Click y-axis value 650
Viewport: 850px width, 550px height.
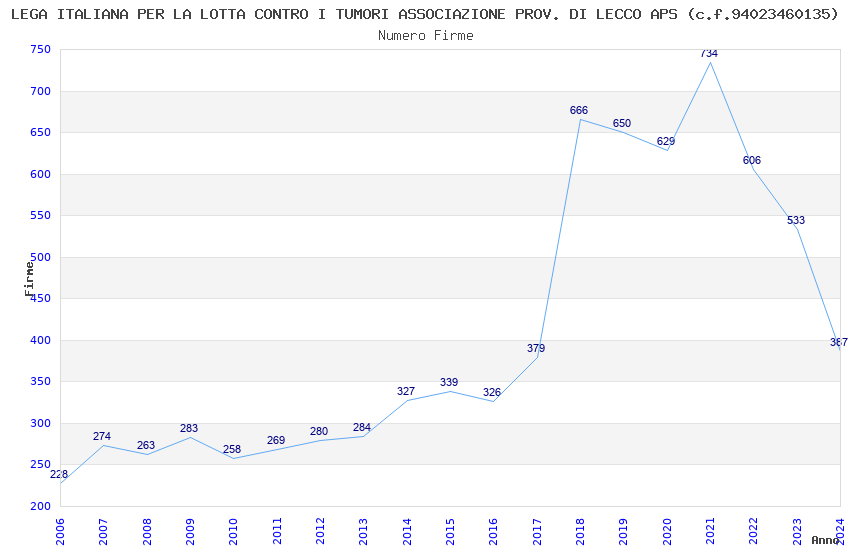tap(40, 132)
